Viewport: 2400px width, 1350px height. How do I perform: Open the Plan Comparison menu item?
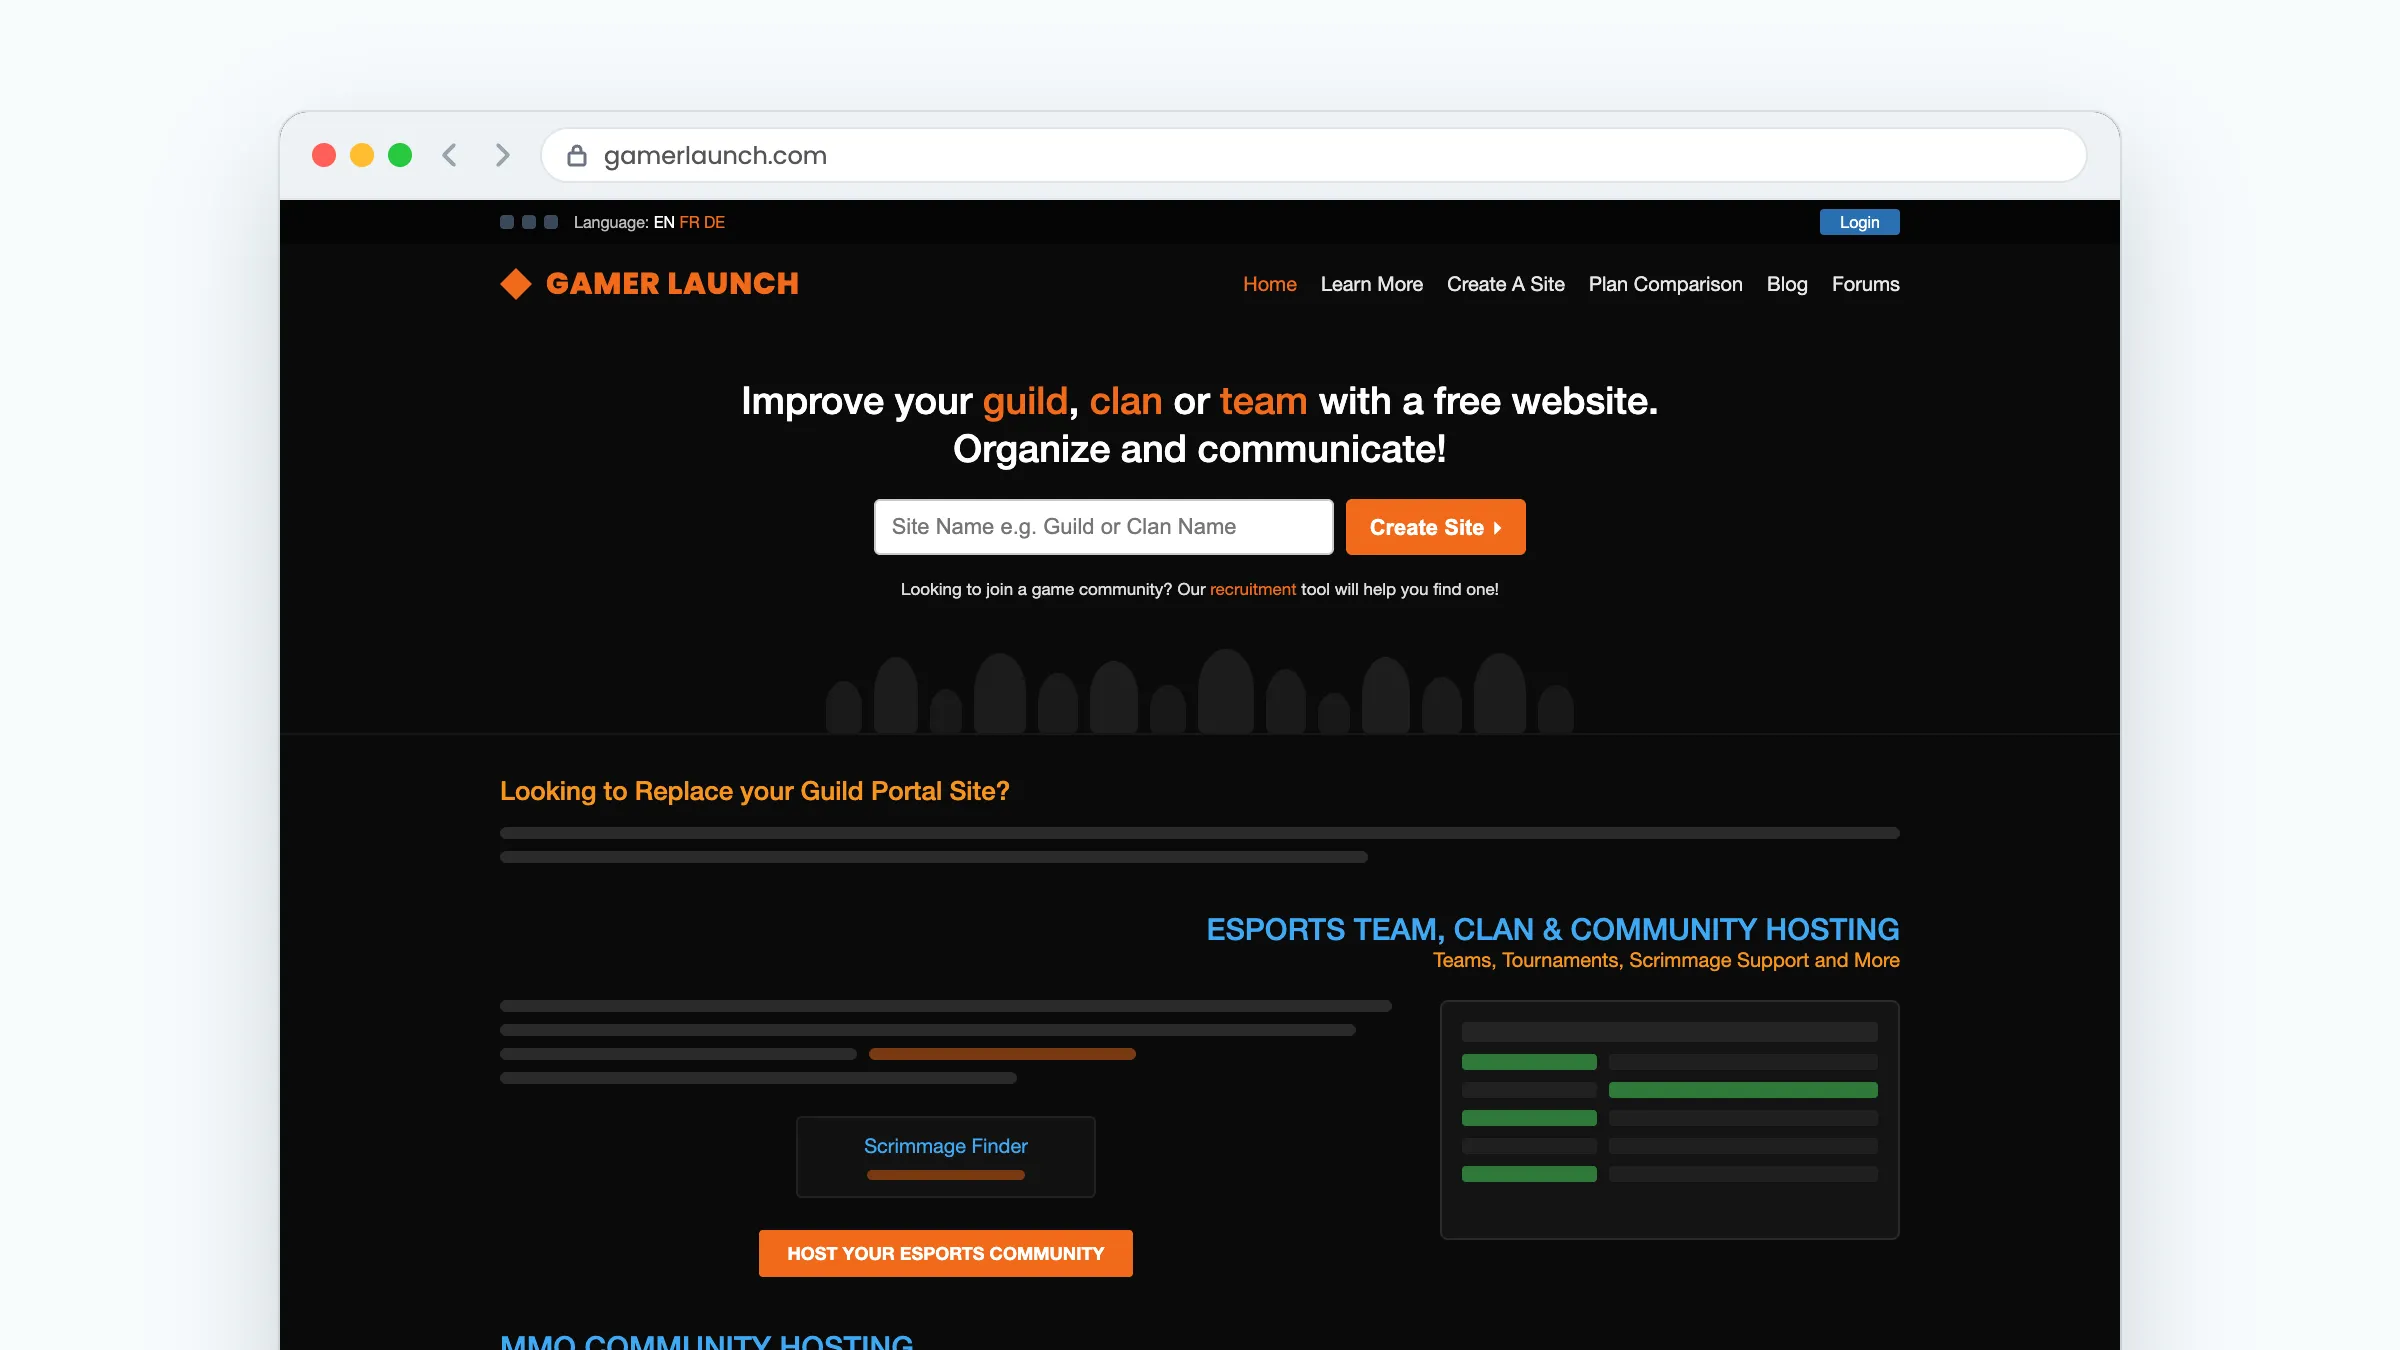[x=1666, y=284]
